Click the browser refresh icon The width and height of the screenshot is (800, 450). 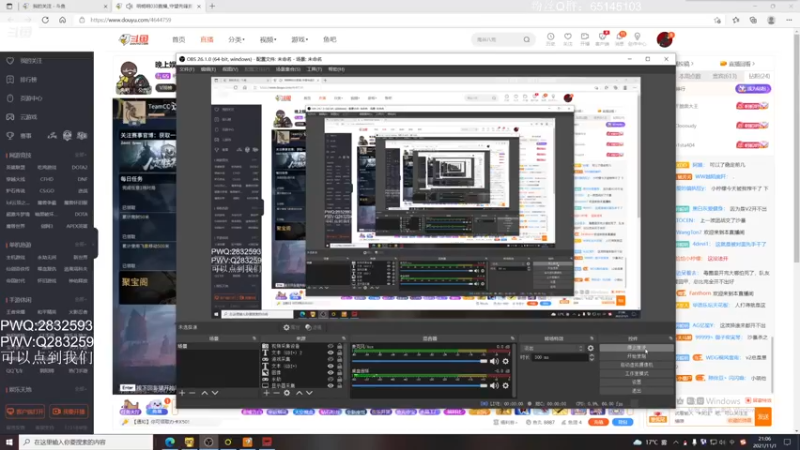pyautogui.click(x=45, y=20)
